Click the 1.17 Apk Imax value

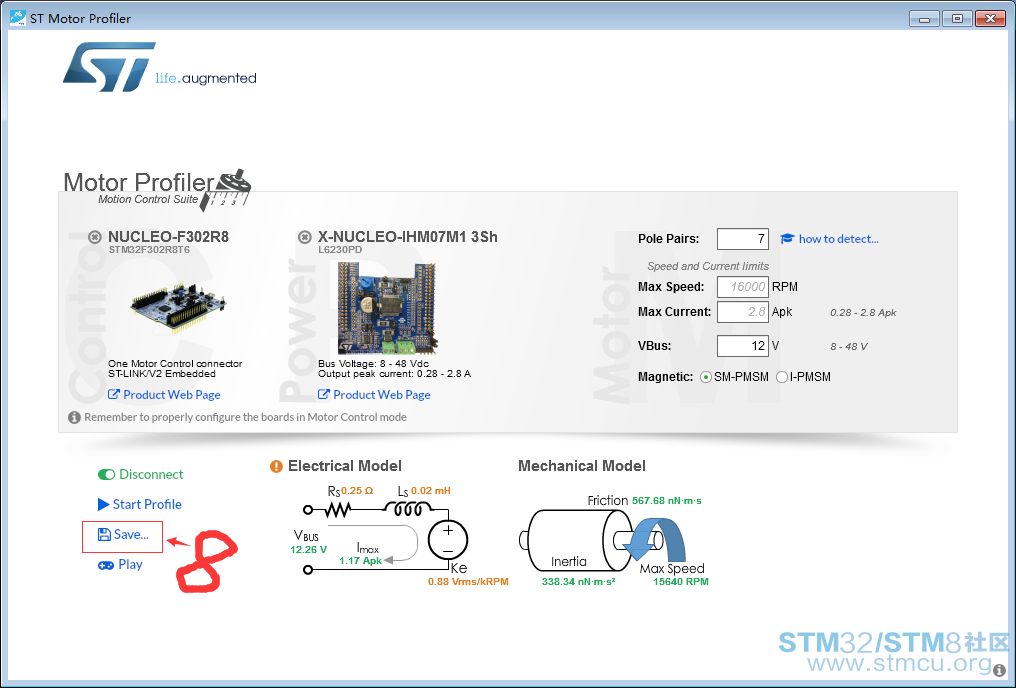click(x=360, y=560)
